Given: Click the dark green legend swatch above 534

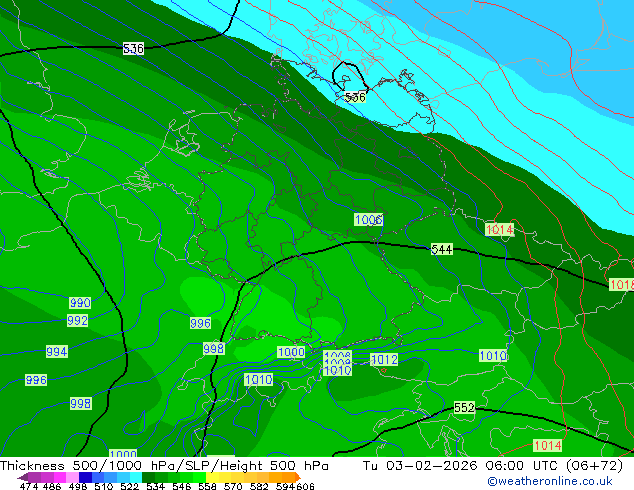Looking at the screenshot, I should tap(149, 477).
